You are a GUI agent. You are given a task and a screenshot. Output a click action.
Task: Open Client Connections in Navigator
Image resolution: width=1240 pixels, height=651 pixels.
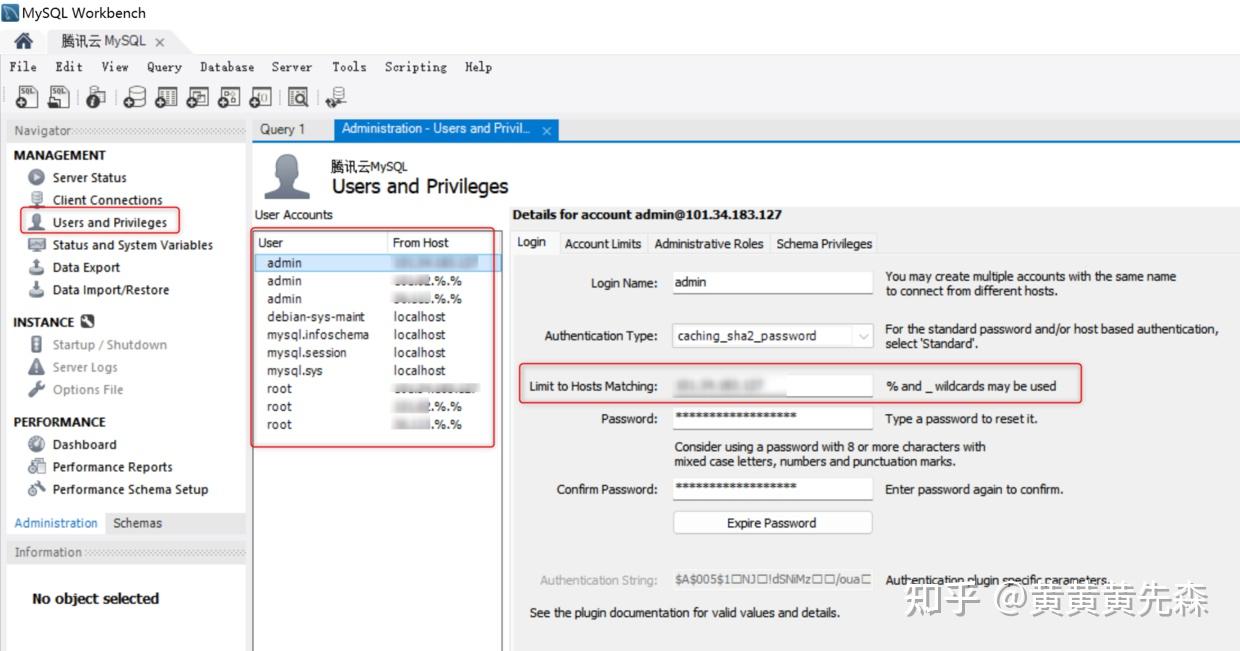coord(107,200)
